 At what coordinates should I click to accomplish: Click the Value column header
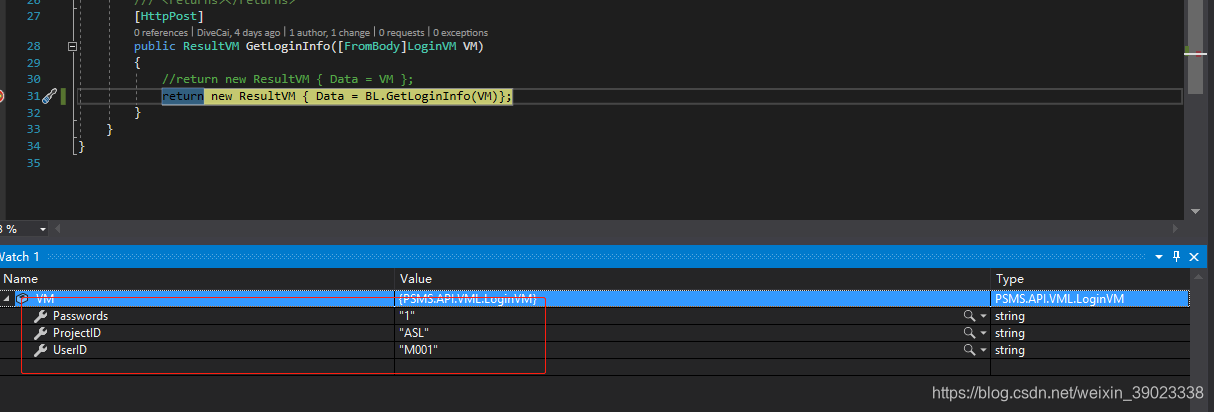693,278
